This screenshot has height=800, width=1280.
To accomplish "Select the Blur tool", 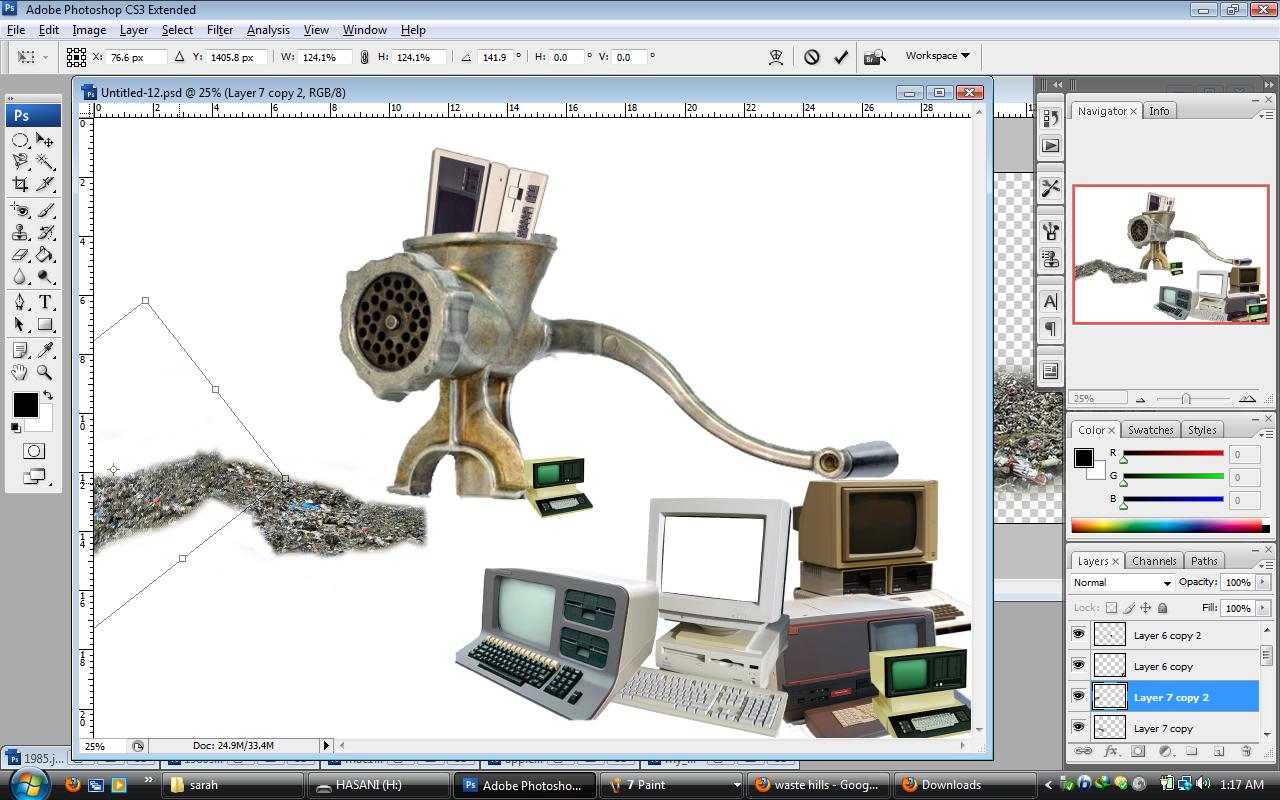I will [x=20, y=277].
